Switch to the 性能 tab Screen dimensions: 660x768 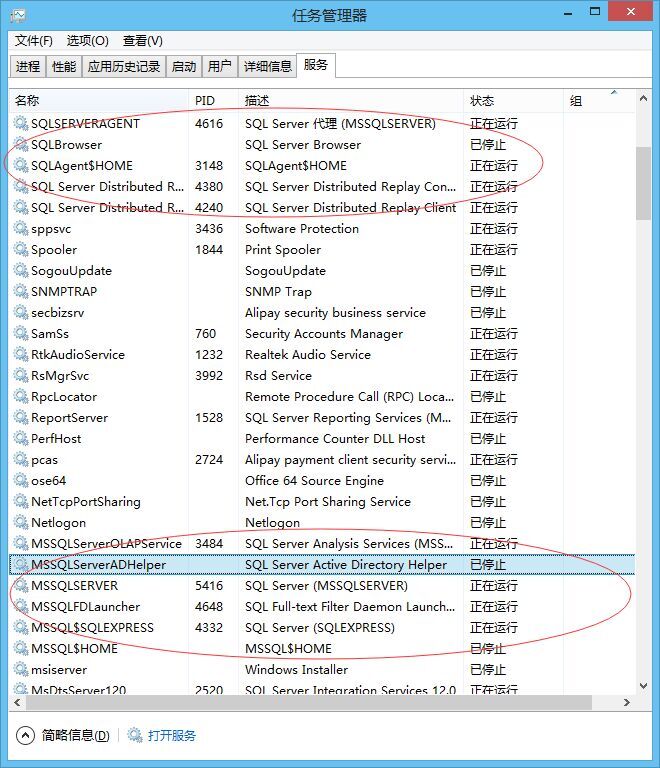point(64,66)
